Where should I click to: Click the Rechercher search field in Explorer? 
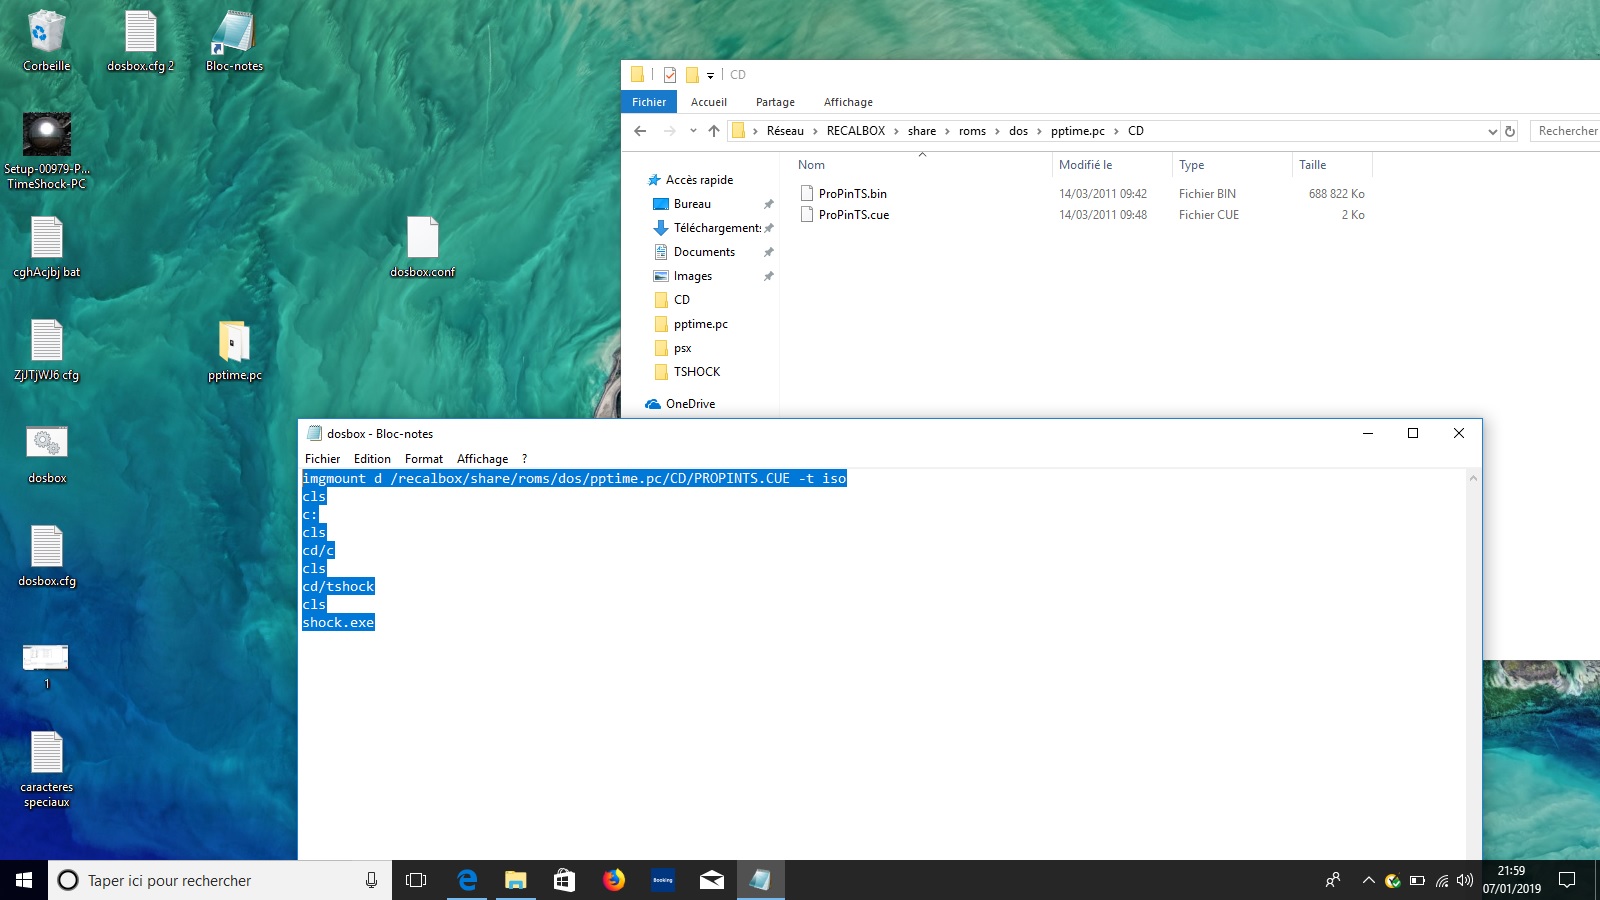(1565, 131)
